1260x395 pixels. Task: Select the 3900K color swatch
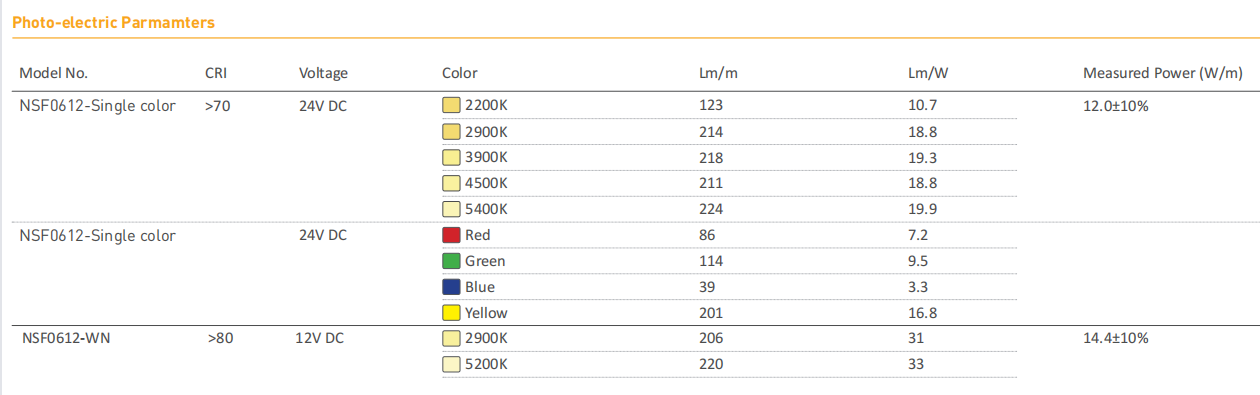(451, 157)
